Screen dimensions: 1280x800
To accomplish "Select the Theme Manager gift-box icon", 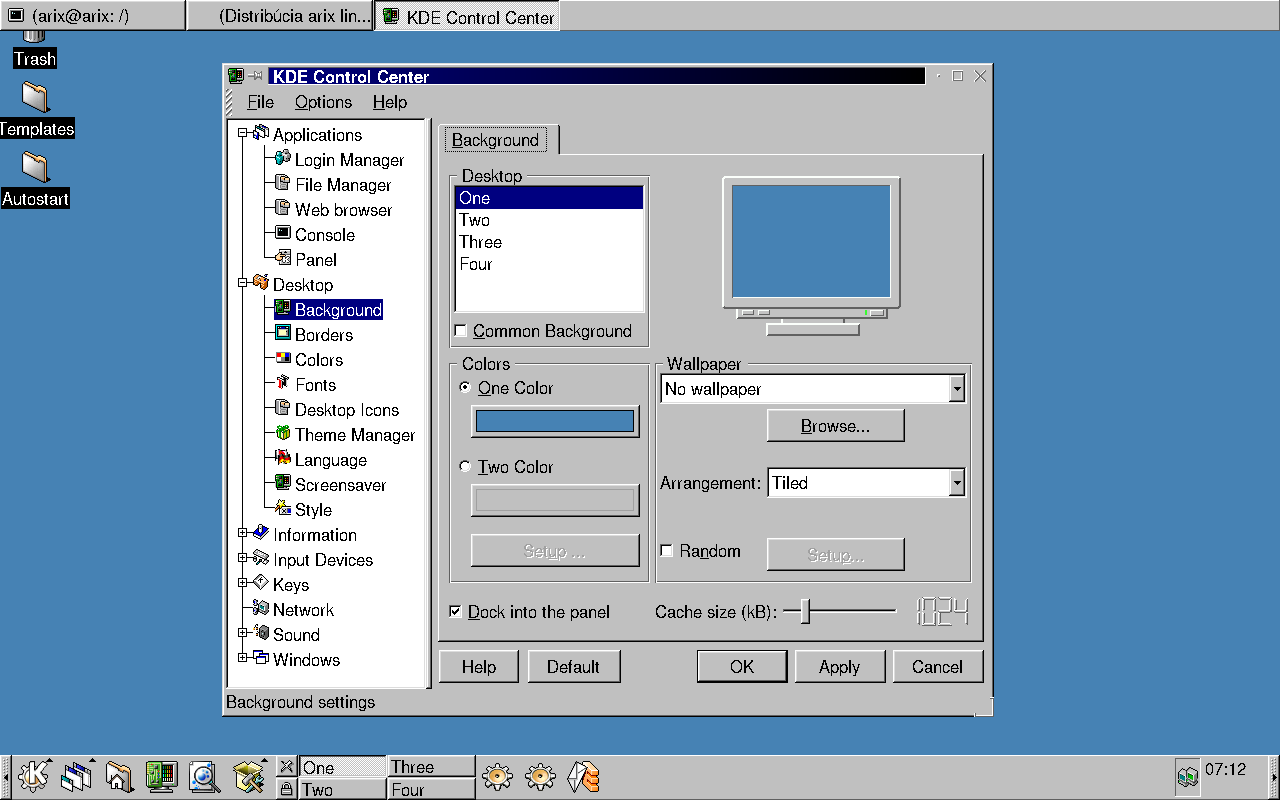I will (283, 434).
